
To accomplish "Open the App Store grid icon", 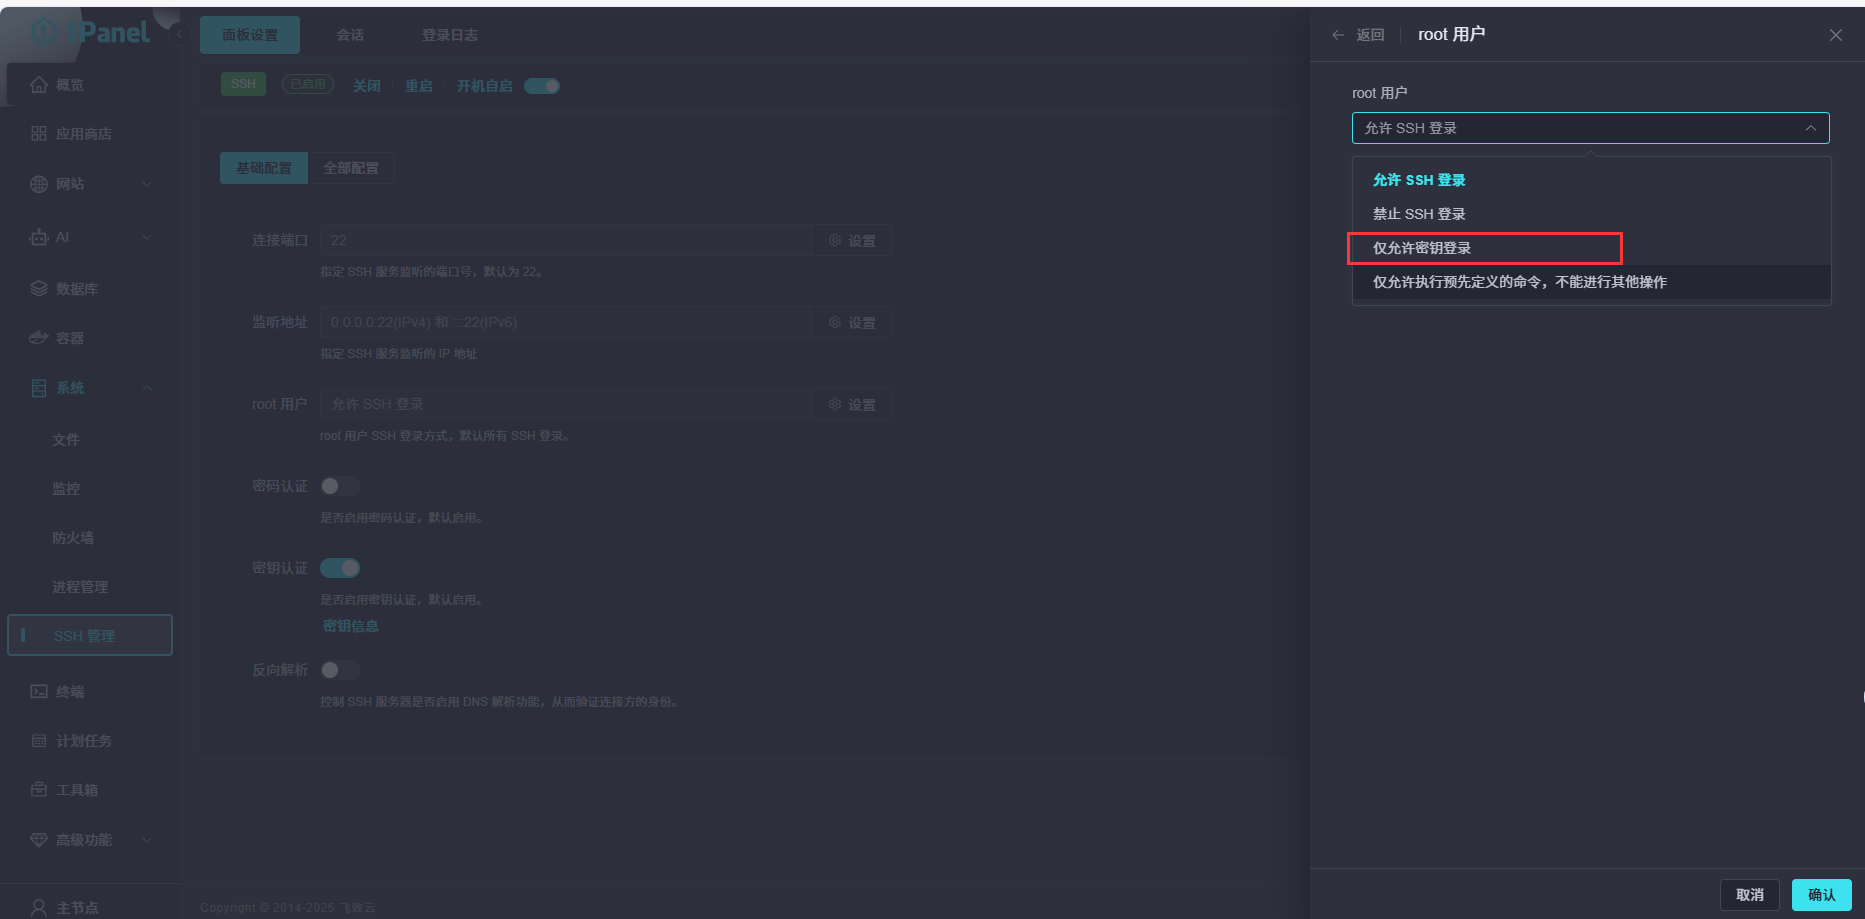I will (39, 134).
